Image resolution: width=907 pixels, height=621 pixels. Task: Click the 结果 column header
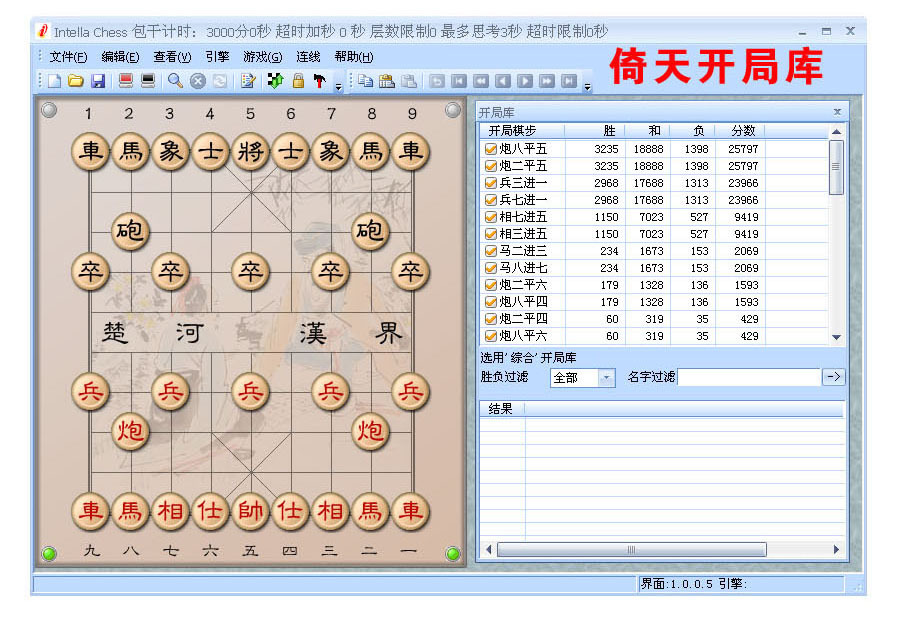tap(502, 409)
